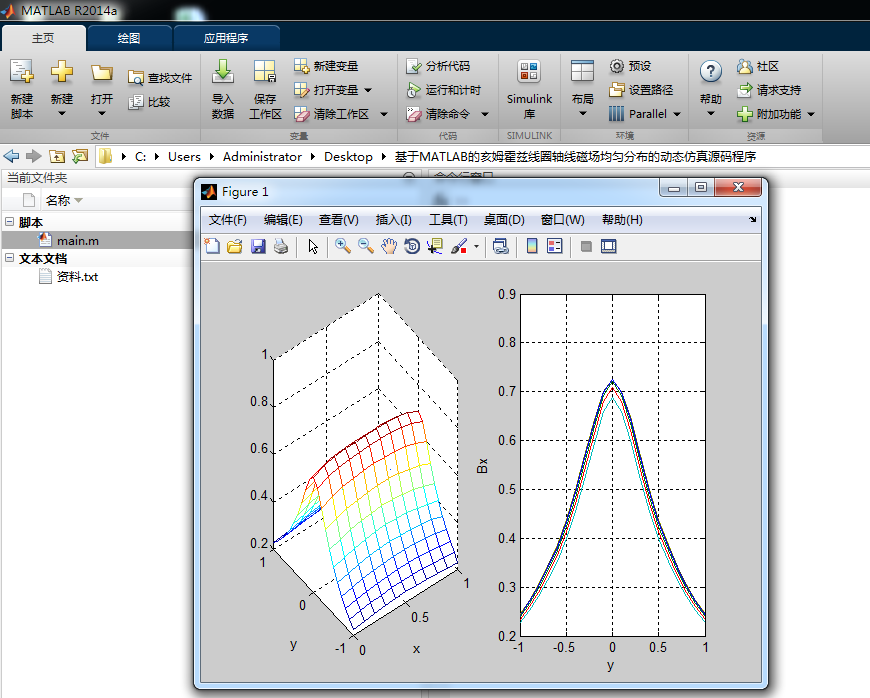Open the Figure View (查看) menu
Screen dimensions: 870x698
pyautogui.click(x=338, y=220)
